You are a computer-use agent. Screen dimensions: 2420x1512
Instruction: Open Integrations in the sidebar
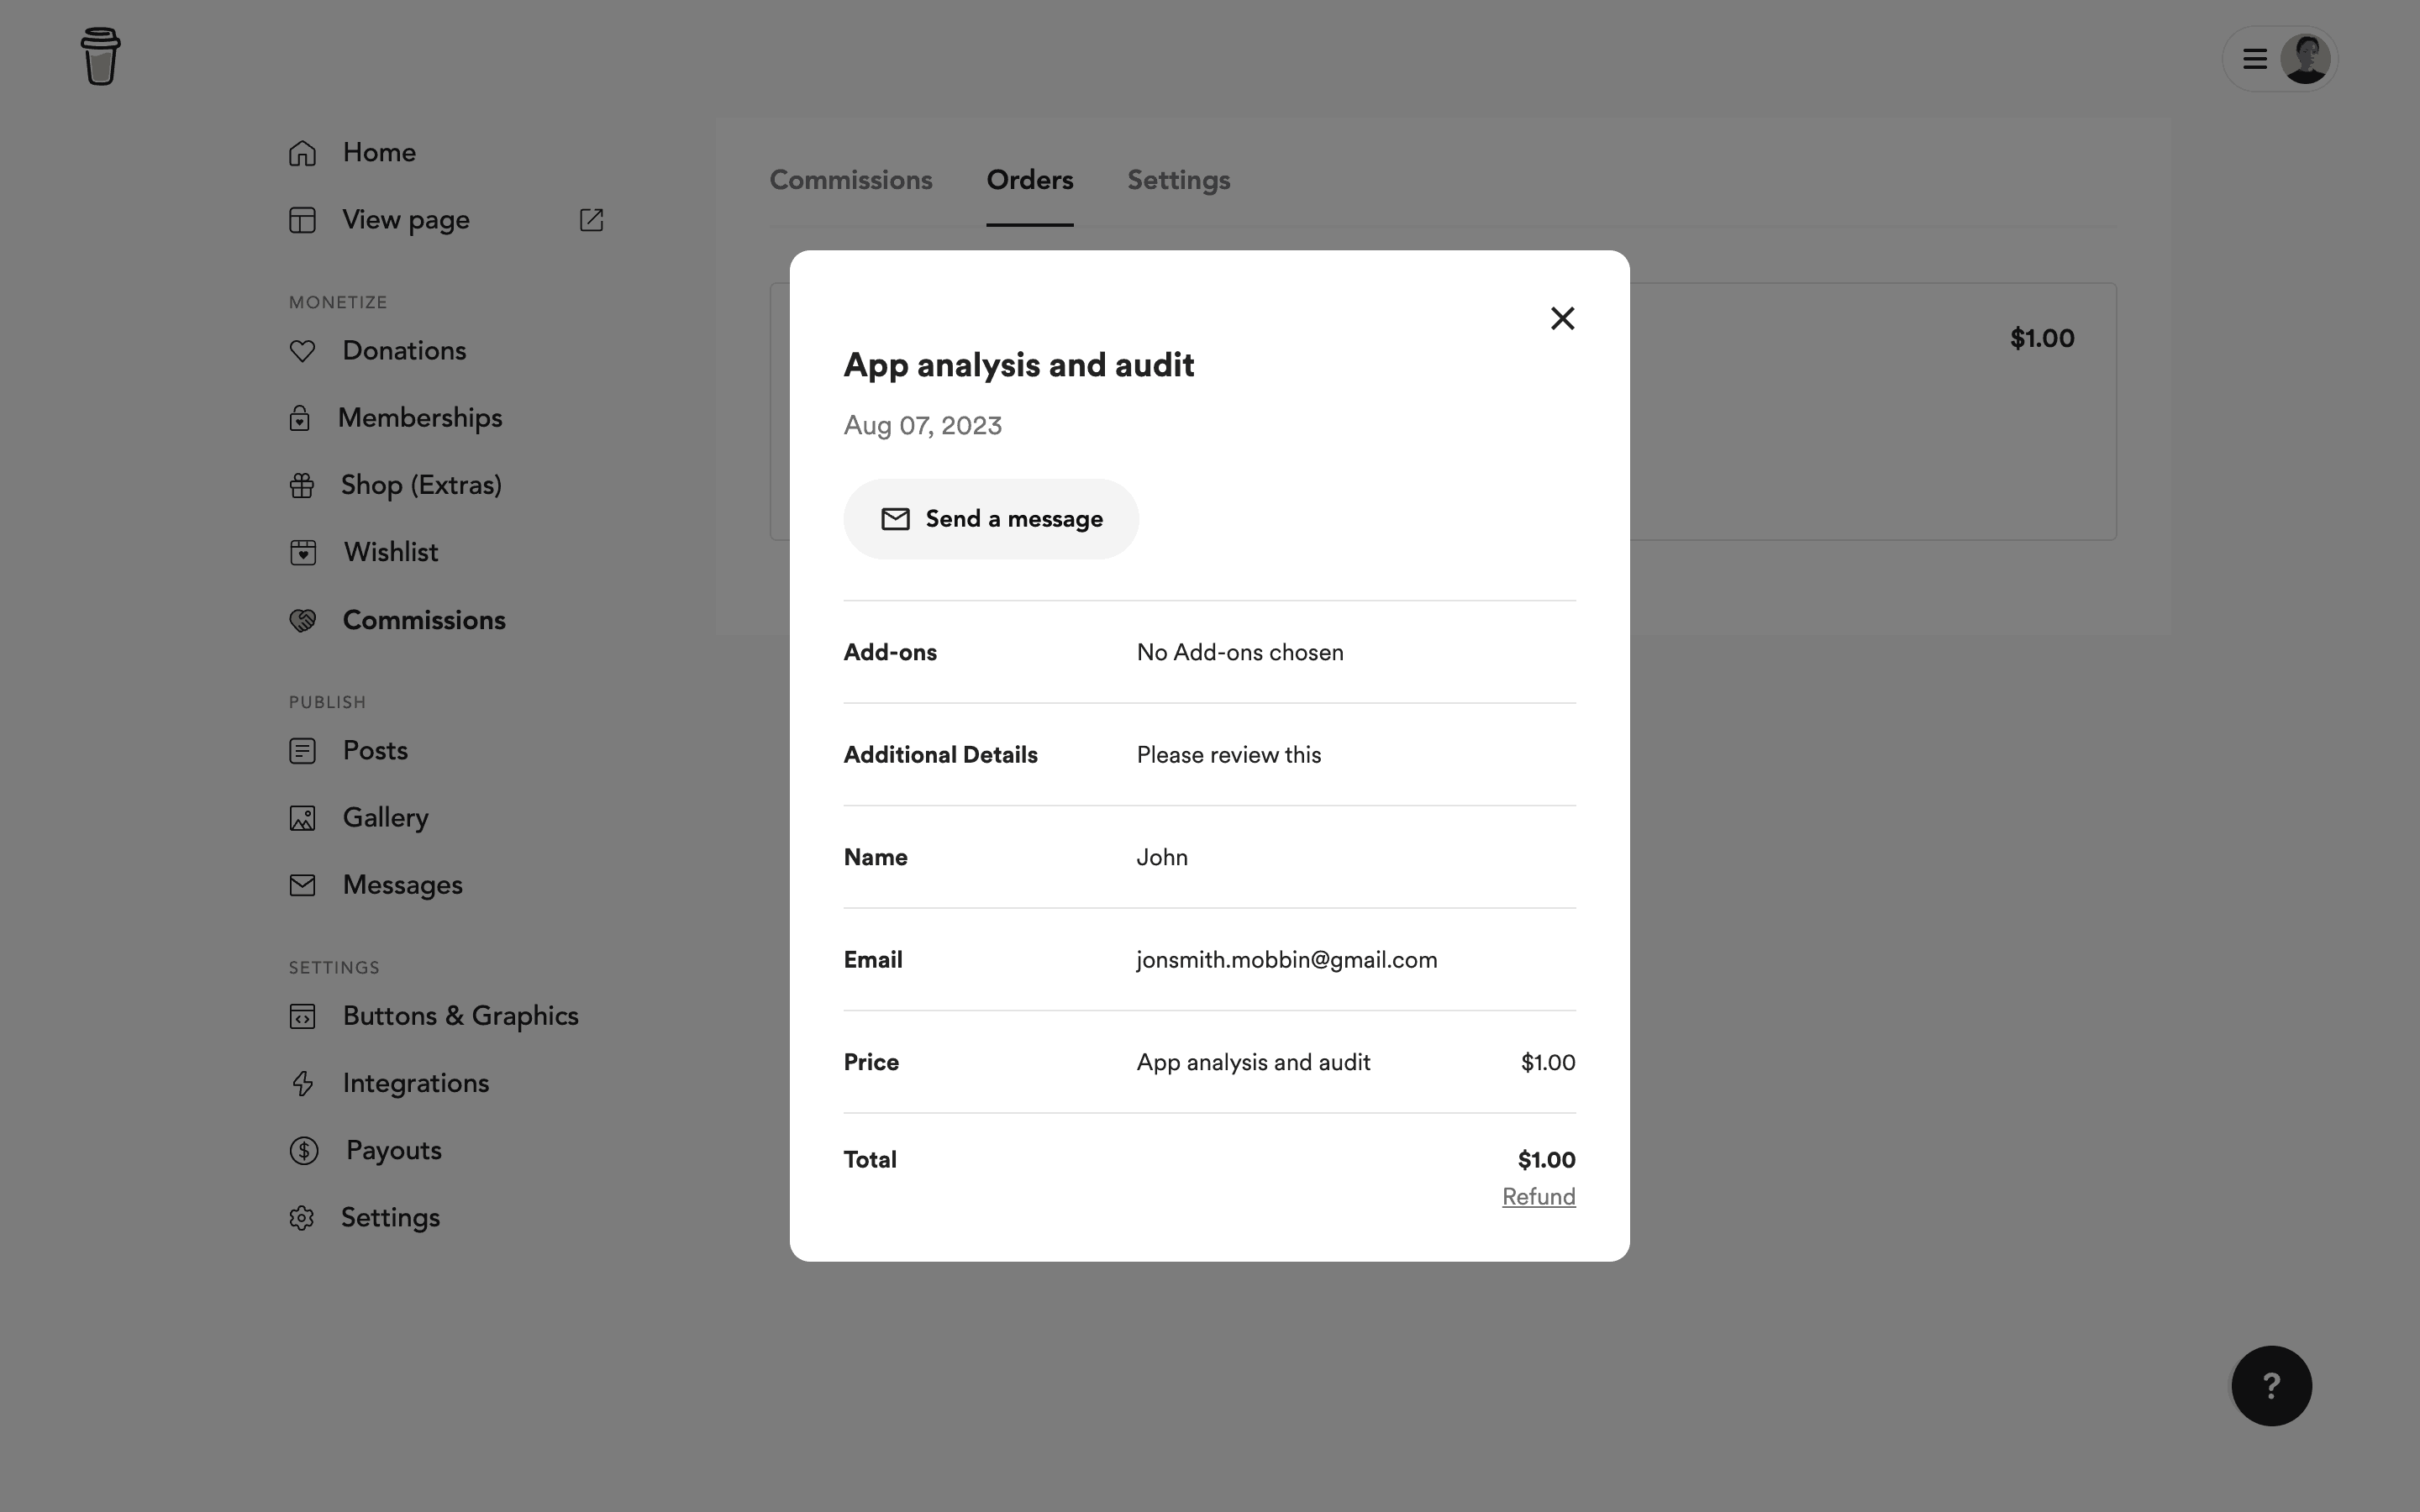(x=415, y=1083)
